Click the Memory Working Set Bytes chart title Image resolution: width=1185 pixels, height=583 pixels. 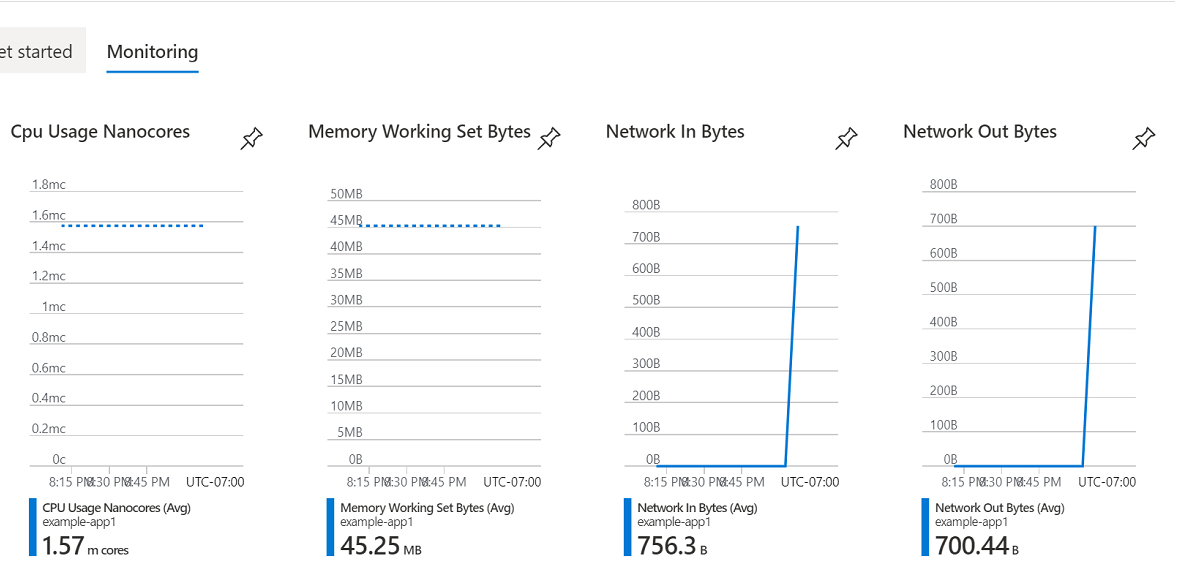coord(419,131)
